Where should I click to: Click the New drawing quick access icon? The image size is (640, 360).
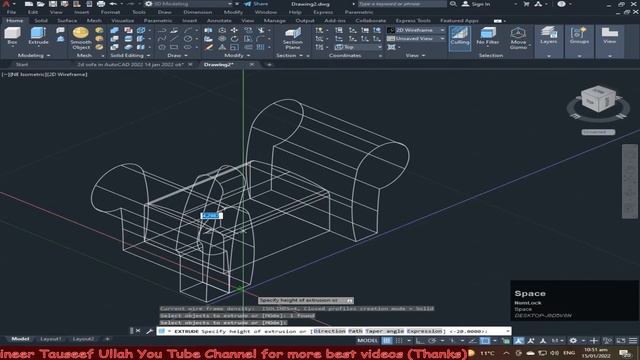pos(29,4)
